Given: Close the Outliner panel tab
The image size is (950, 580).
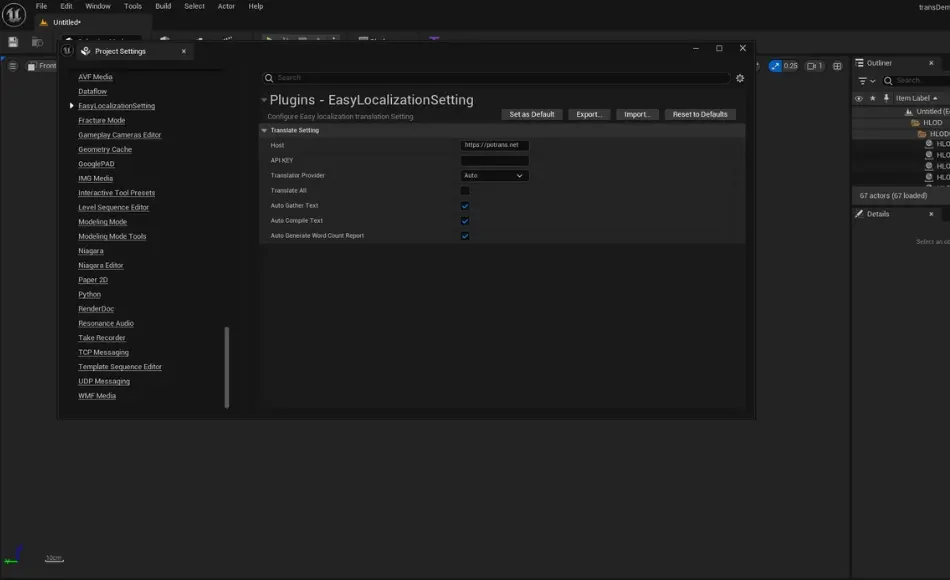Looking at the screenshot, I should coord(931,63).
